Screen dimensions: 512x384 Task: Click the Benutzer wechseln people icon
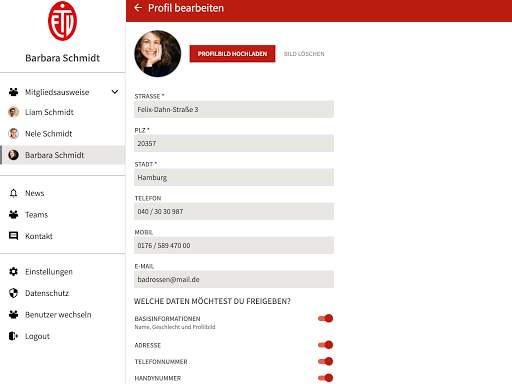13,314
